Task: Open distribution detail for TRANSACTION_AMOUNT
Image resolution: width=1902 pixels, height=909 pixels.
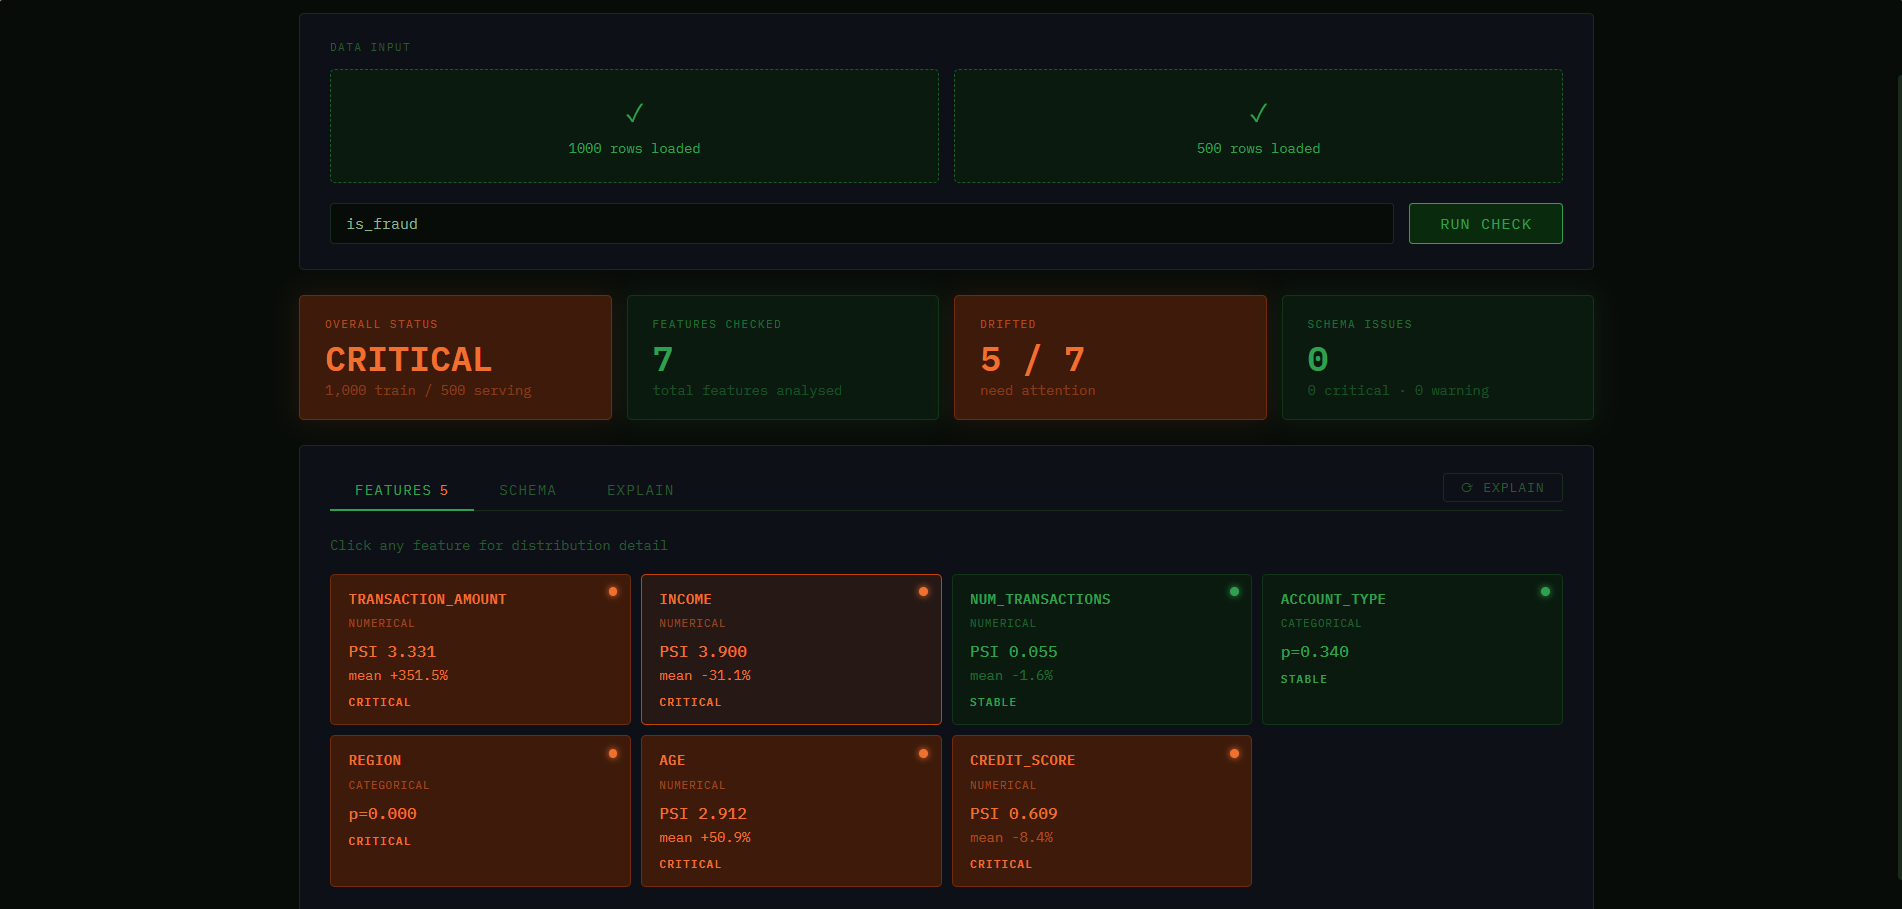Action: (x=480, y=649)
